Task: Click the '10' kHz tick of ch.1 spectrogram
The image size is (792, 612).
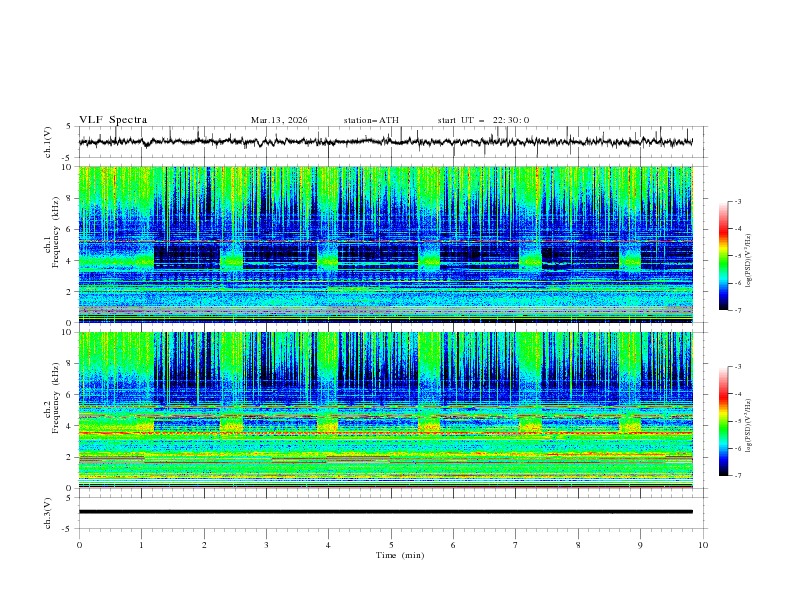Action: click(x=69, y=167)
